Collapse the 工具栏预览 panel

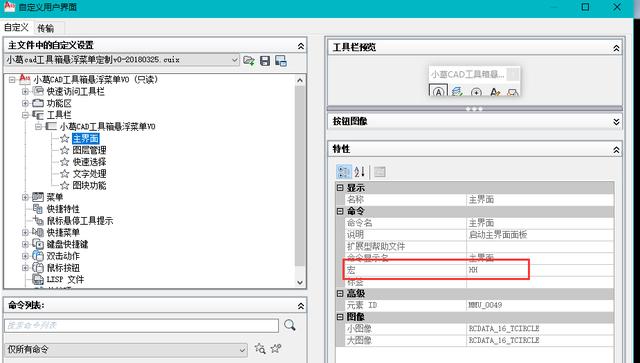[616, 48]
